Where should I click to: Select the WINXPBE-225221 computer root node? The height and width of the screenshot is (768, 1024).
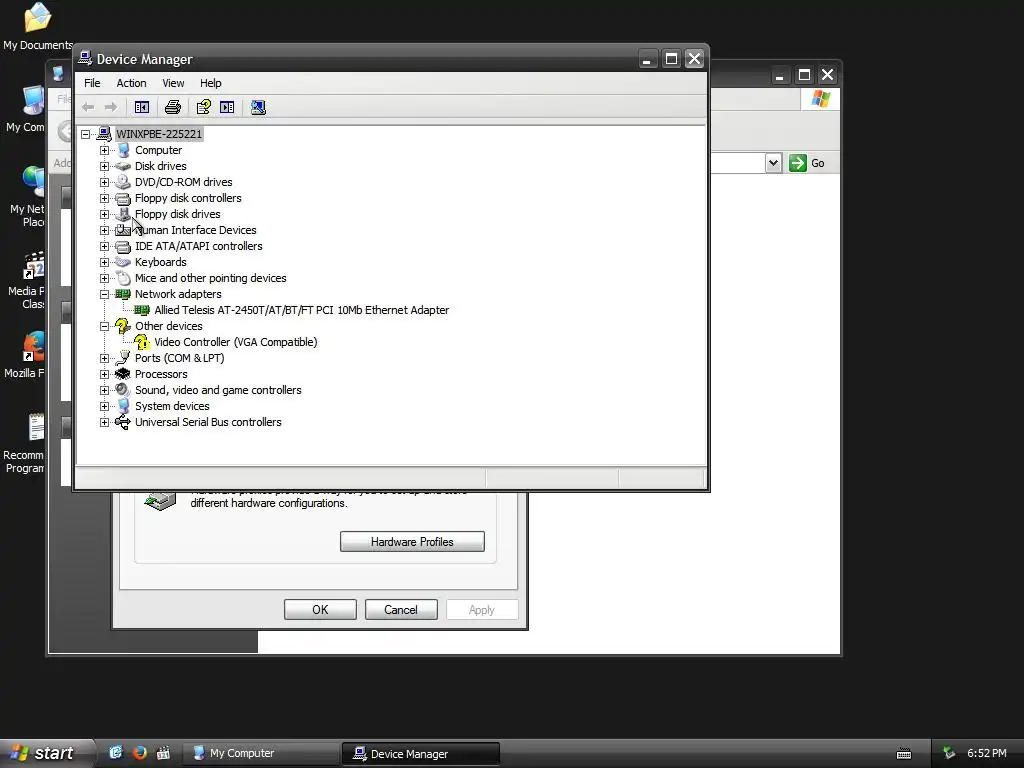click(159, 134)
